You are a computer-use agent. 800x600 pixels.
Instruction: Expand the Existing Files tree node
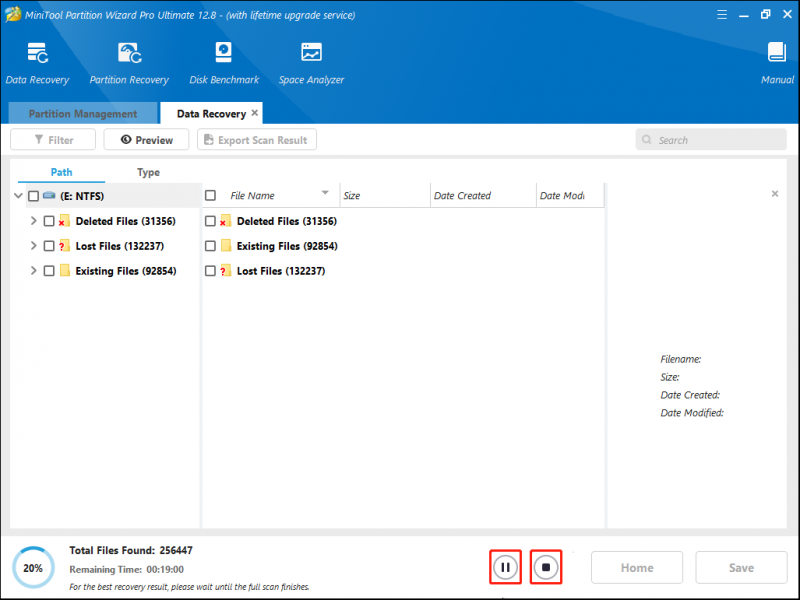pos(34,270)
